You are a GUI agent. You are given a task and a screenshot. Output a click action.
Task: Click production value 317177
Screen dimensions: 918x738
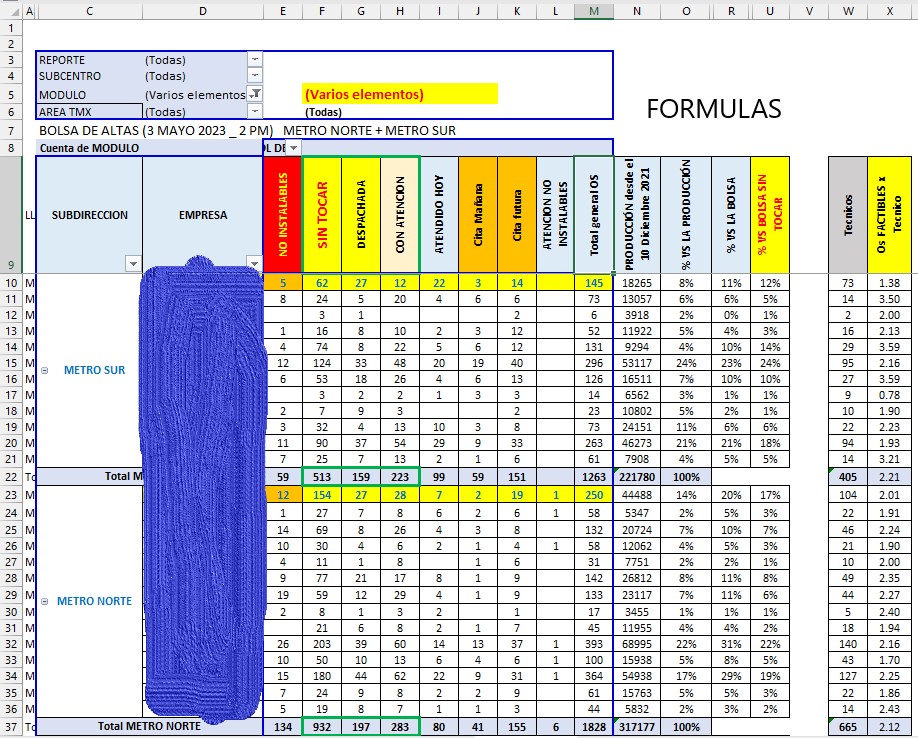pyautogui.click(x=637, y=727)
